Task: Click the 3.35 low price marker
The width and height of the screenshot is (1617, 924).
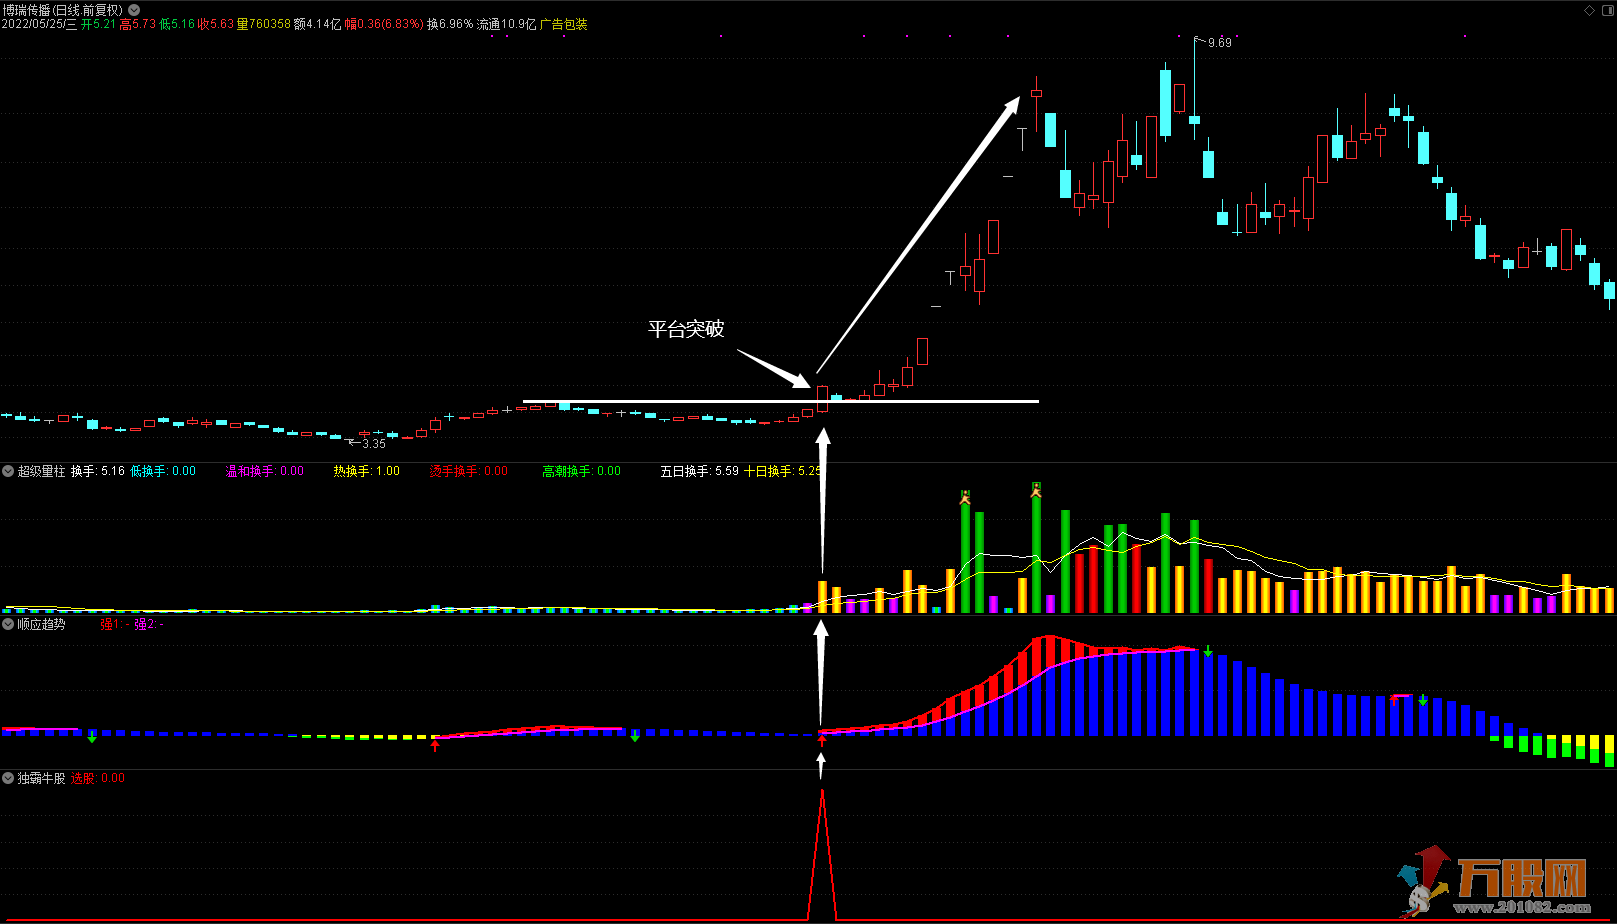Action: (373, 443)
